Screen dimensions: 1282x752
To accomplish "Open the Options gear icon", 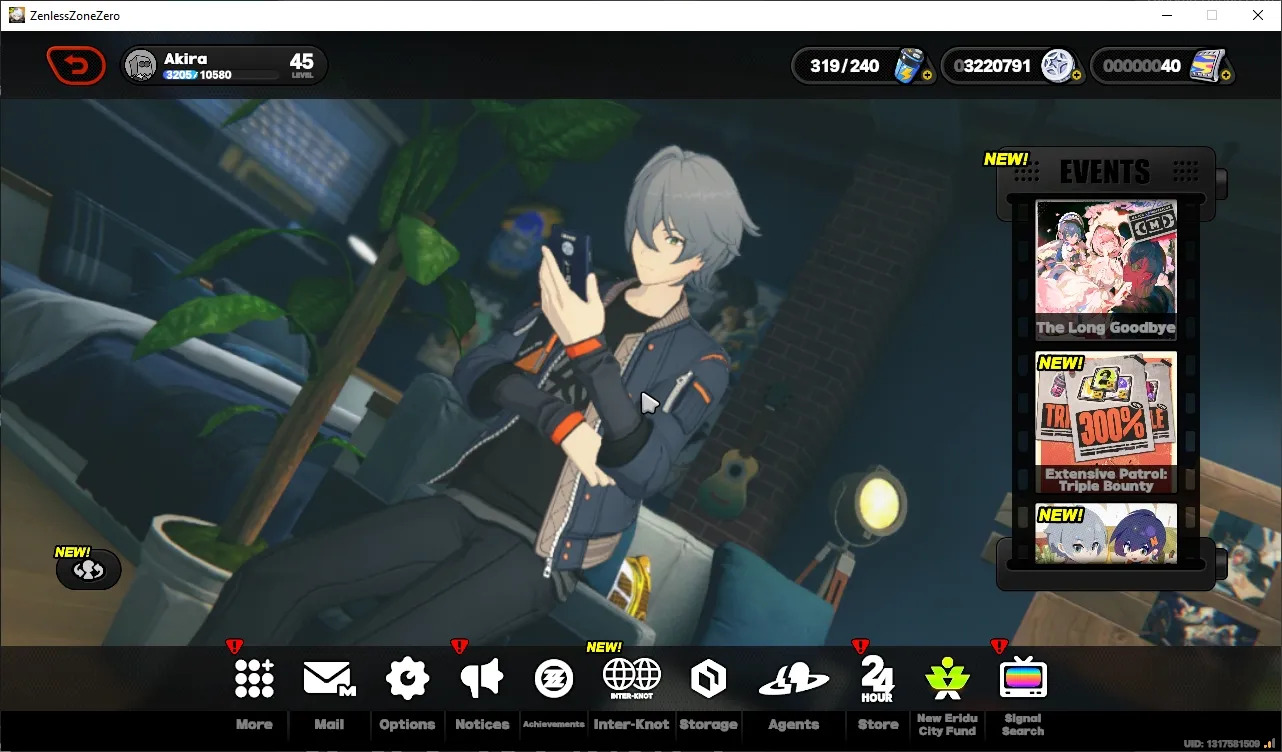I will [407, 678].
